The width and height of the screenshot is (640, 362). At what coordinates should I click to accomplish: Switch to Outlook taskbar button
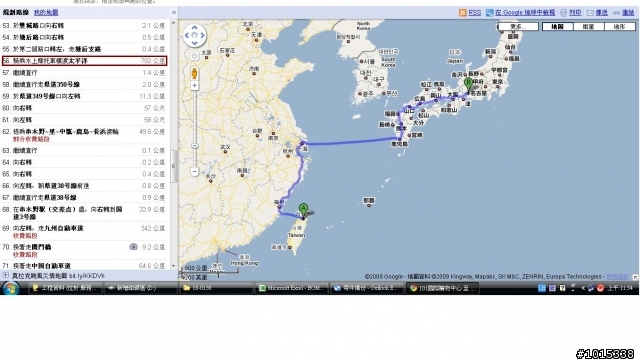point(366,288)
